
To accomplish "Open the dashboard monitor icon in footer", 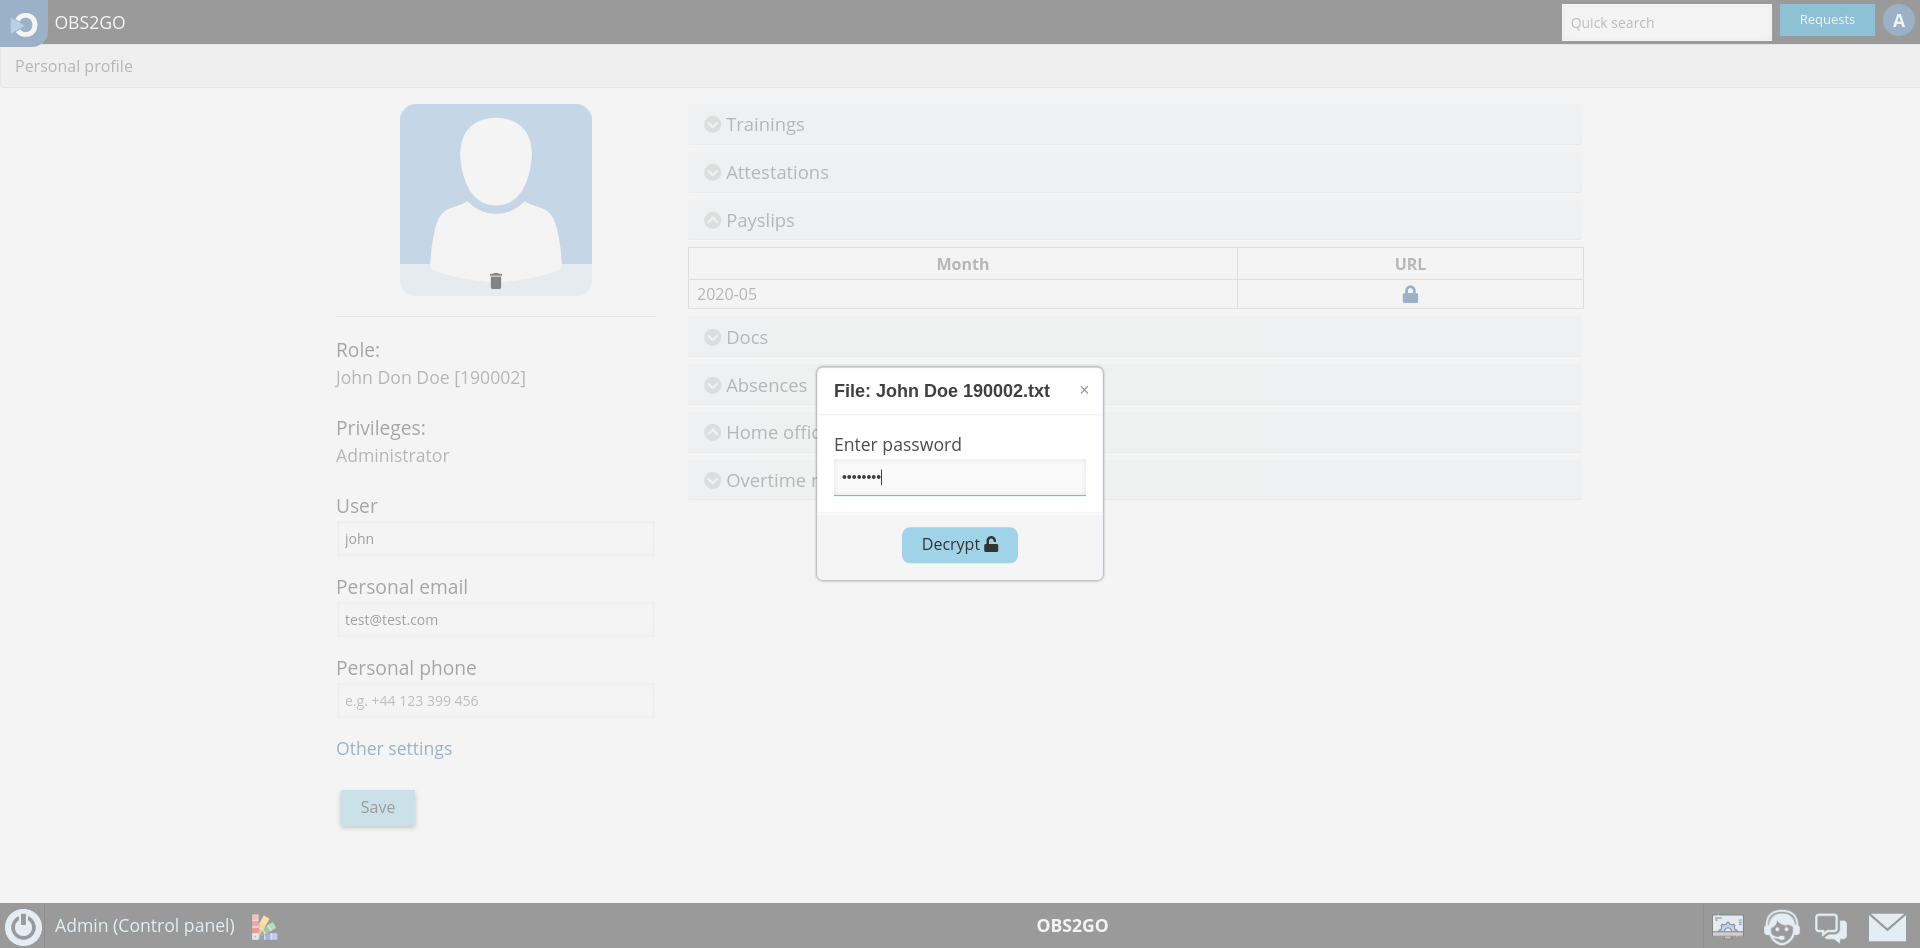I will click(x=1728, y=926).
